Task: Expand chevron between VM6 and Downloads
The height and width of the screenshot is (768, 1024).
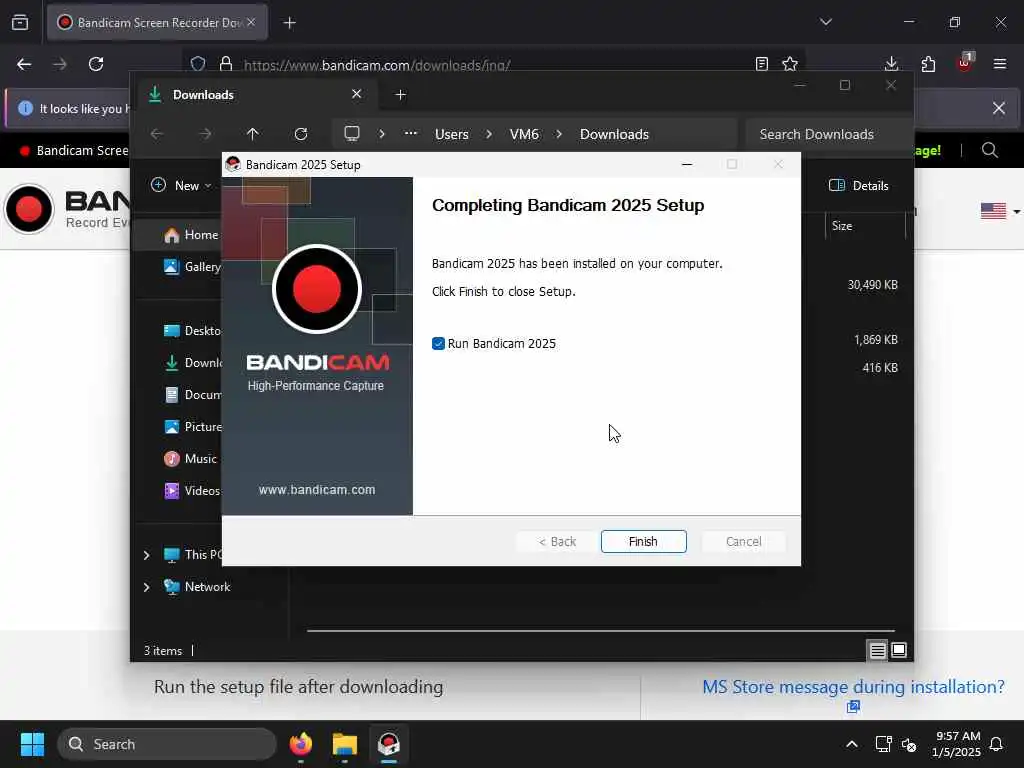Action: coord(559,134)
